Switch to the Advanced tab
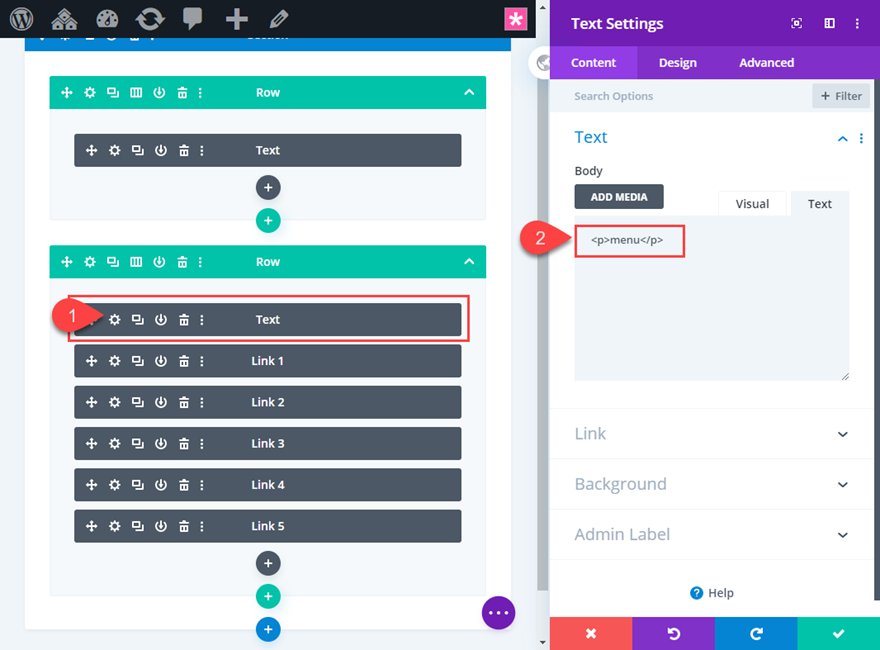This screenshot has width=880, height=650. click(766, 63)
